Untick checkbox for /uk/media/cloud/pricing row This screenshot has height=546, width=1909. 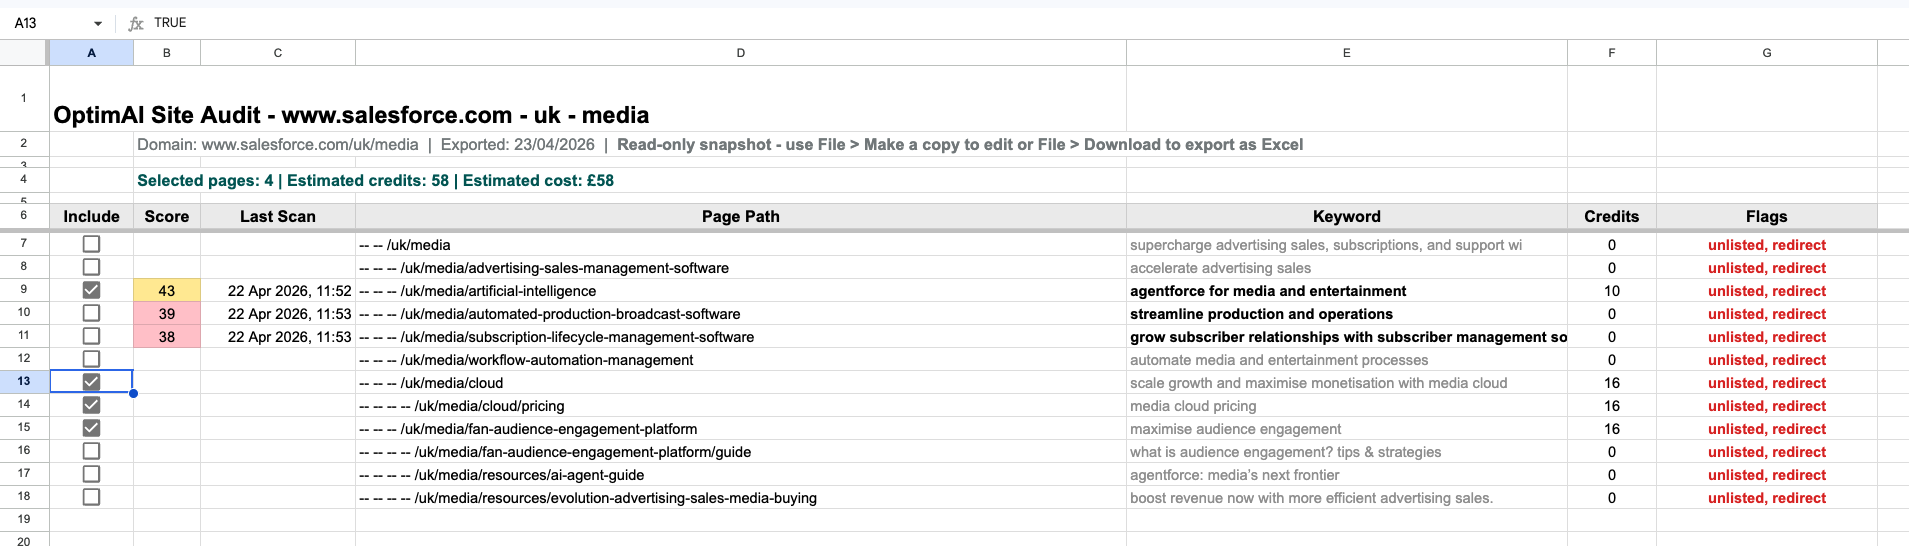click(x=91, y=405)
